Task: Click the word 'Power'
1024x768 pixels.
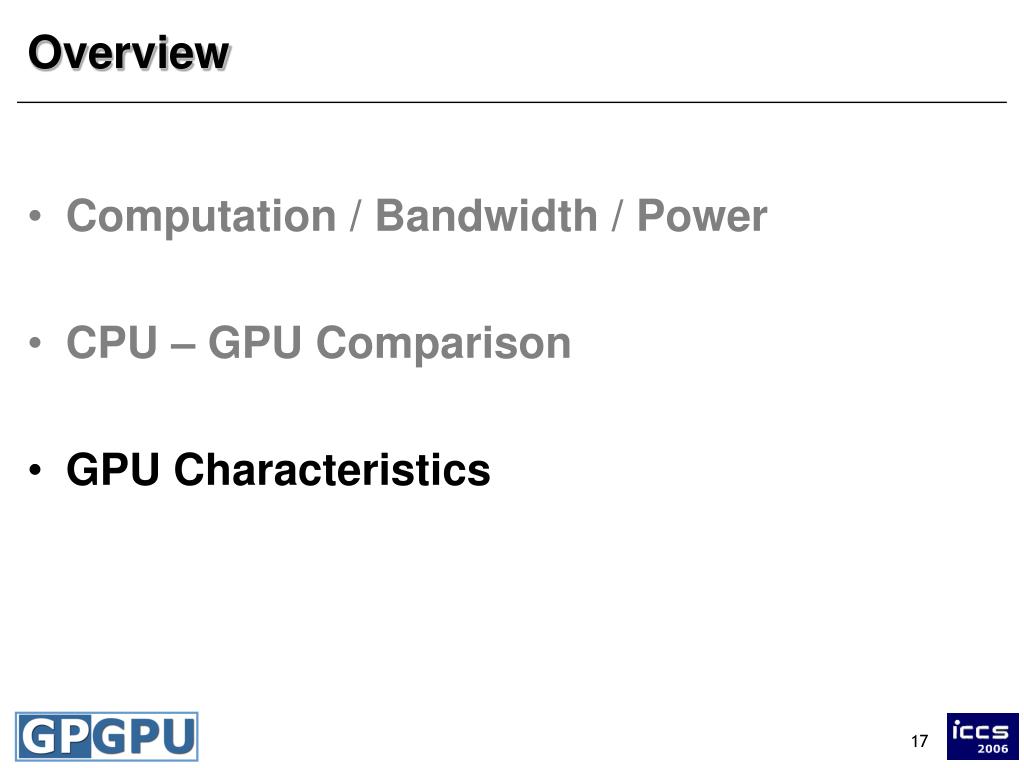Action: [702, 216]
